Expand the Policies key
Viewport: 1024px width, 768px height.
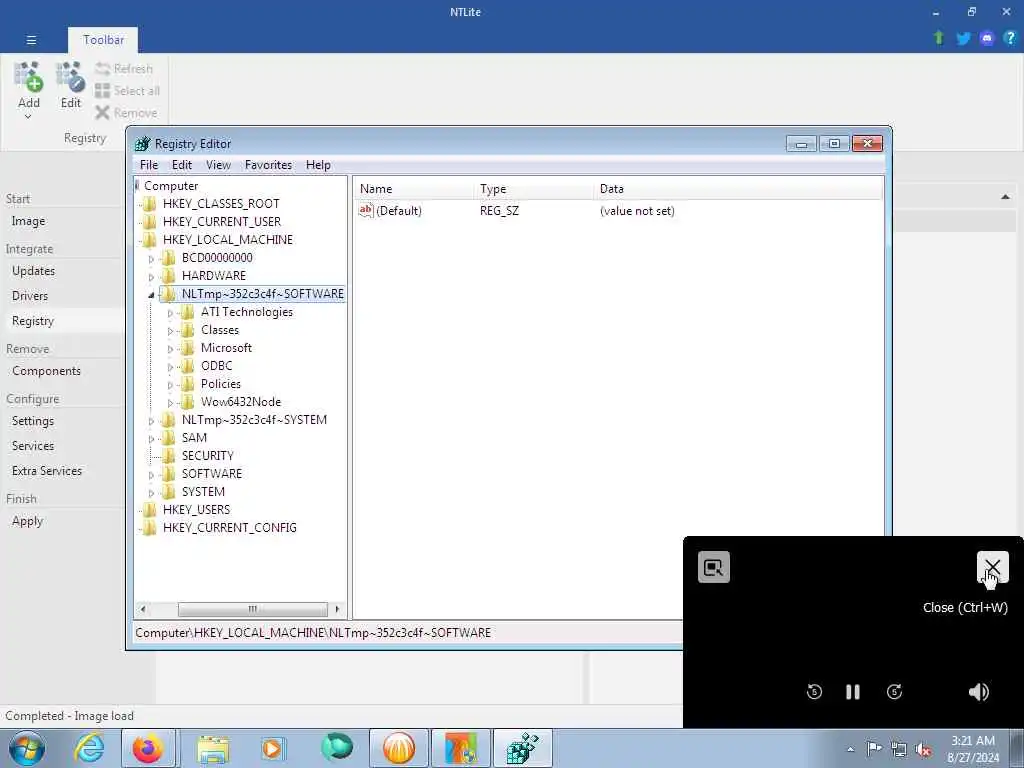point(170,385)
